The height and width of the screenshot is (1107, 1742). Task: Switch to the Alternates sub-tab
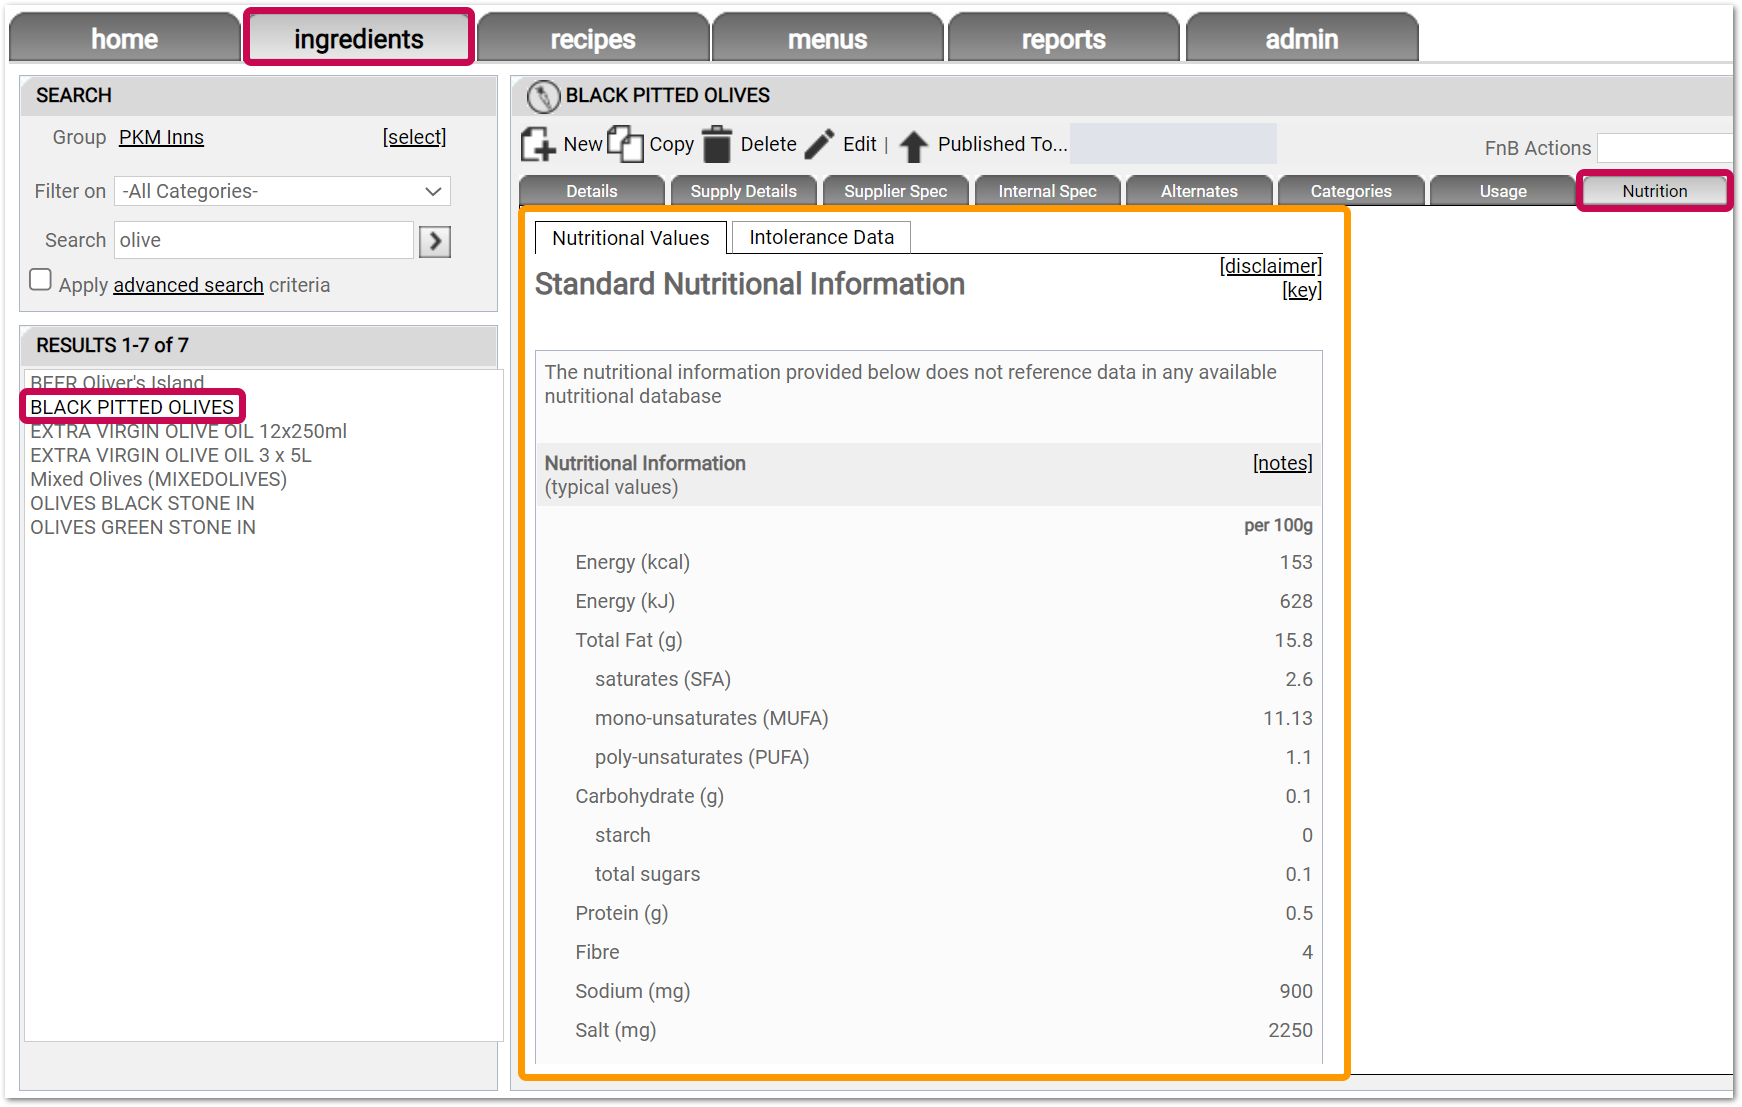click(1200, 191)
